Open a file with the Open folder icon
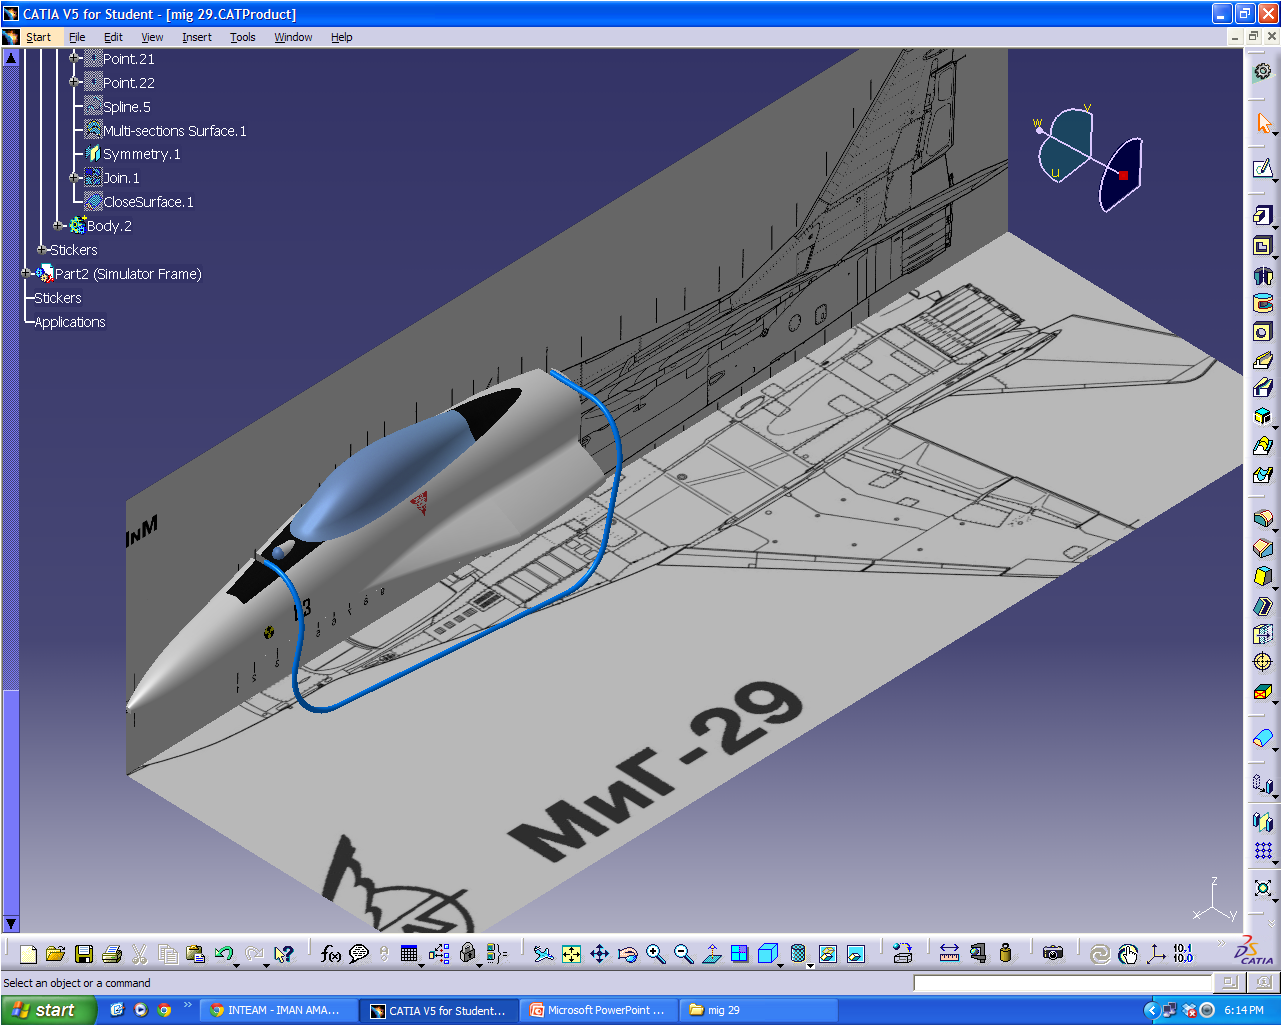Image resolution: width=1282 pixels, height=1026 pixels. pos(56,954)
